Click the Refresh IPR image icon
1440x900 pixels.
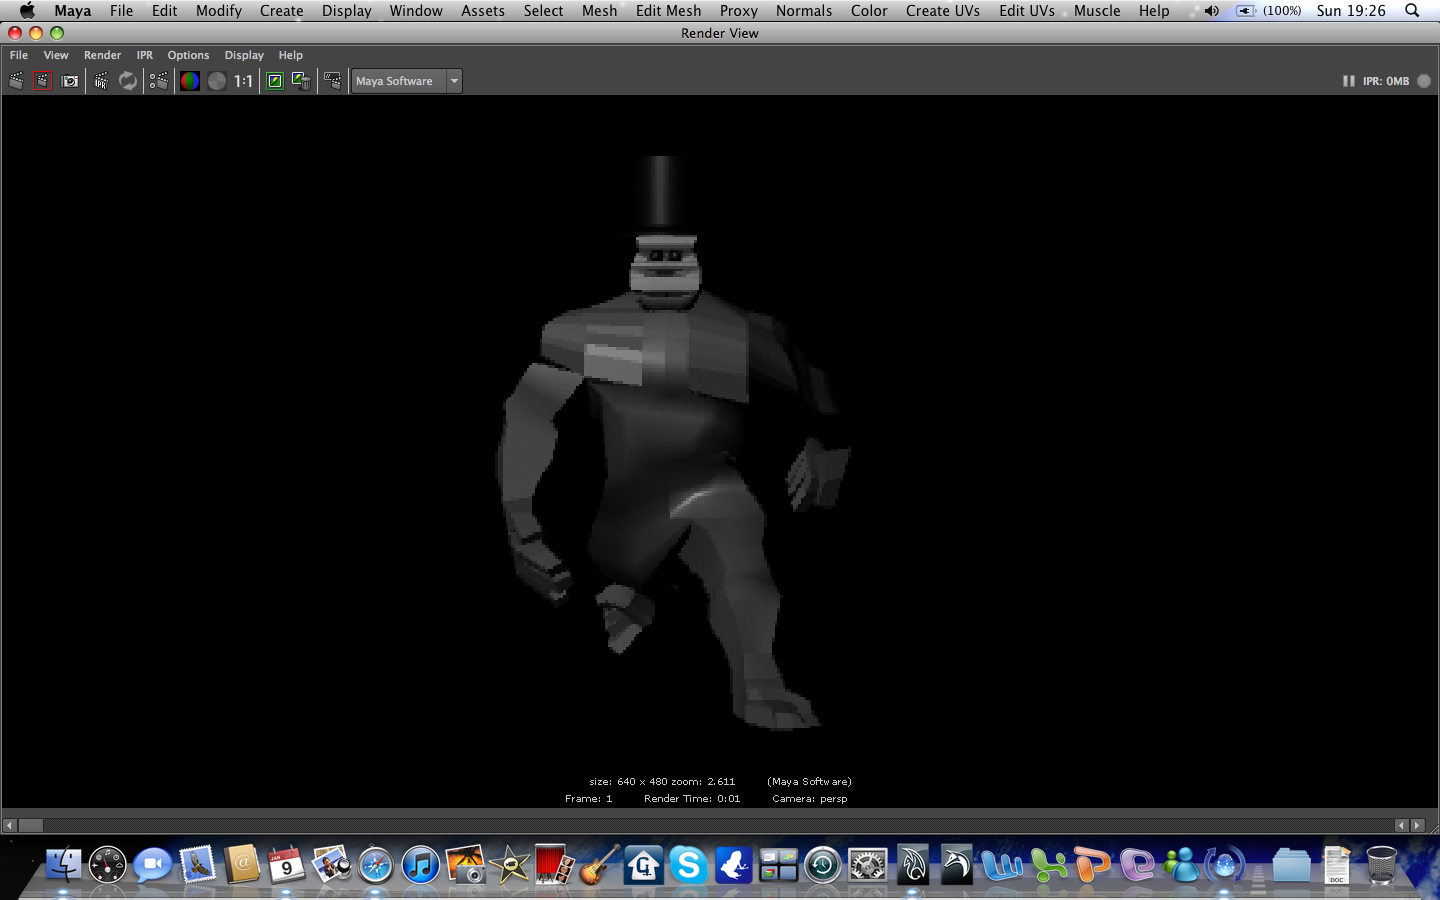[128, 81]
